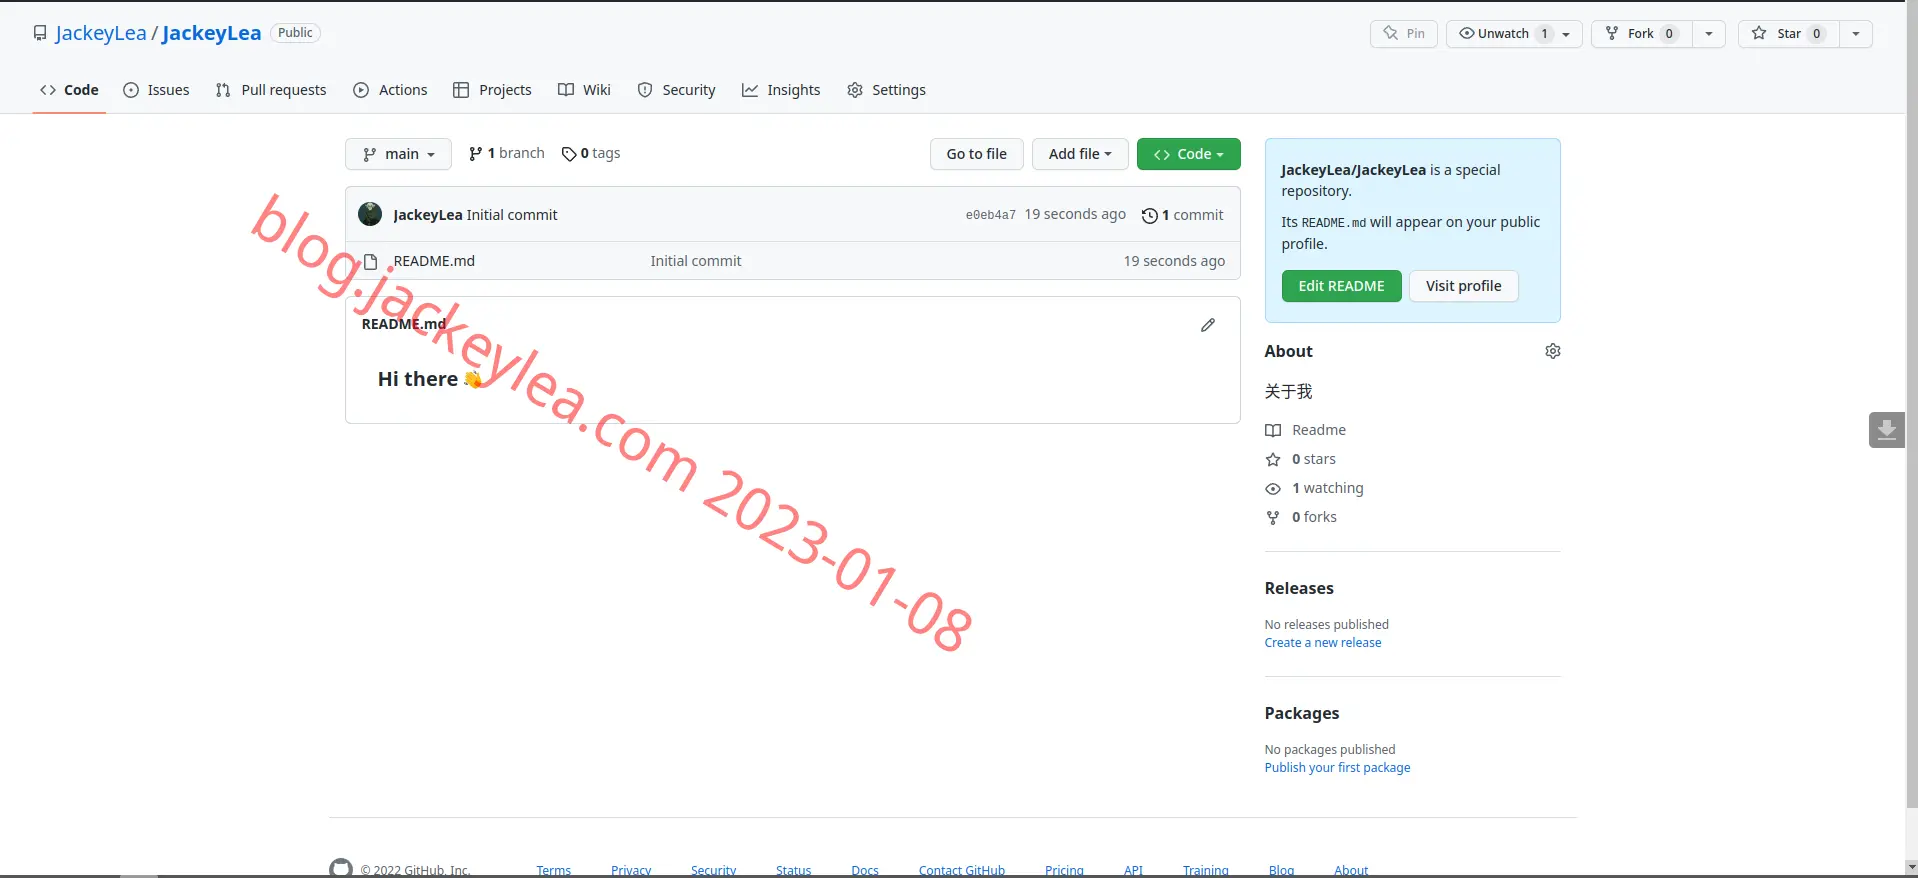Image resolution: width=1918 pixels, height=878 pixels.
Task: Open the green Code dropdown
Action: 1188,154
